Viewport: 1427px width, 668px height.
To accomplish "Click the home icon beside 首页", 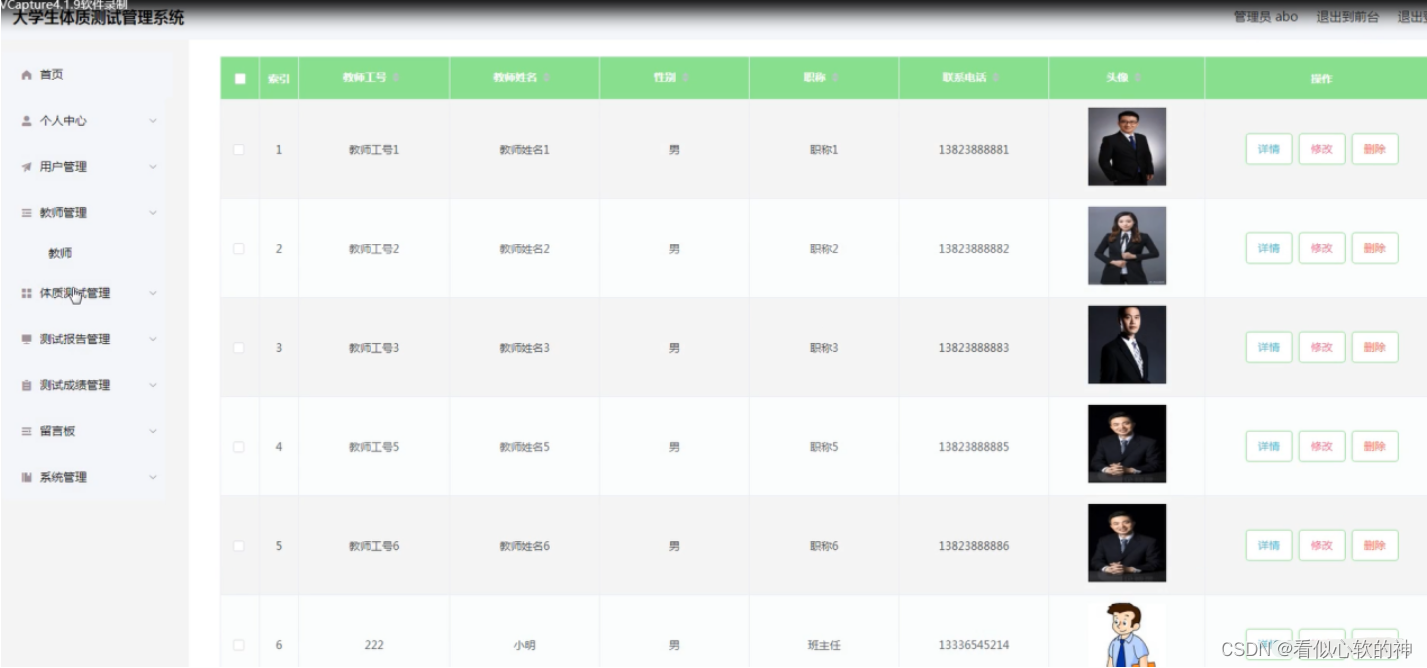I will click(27, 75).
